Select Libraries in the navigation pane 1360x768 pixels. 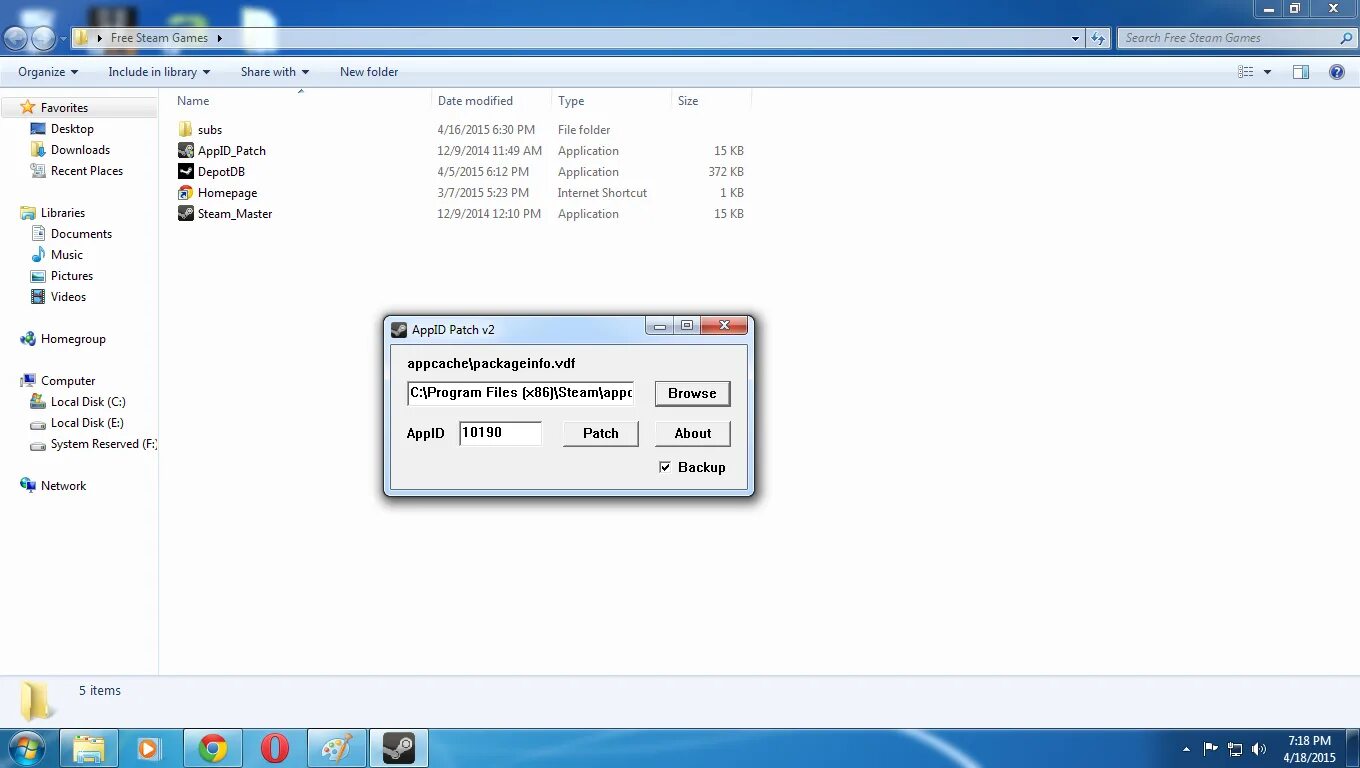tap(63, 213)
